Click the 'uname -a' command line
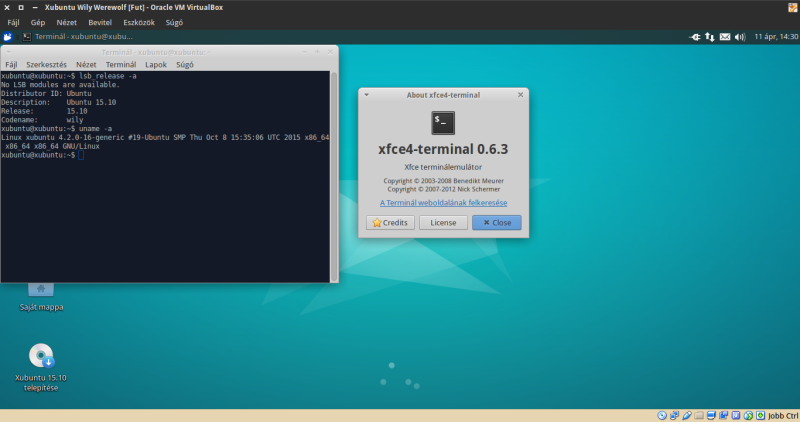800x422 pixels. pos(57,129)
